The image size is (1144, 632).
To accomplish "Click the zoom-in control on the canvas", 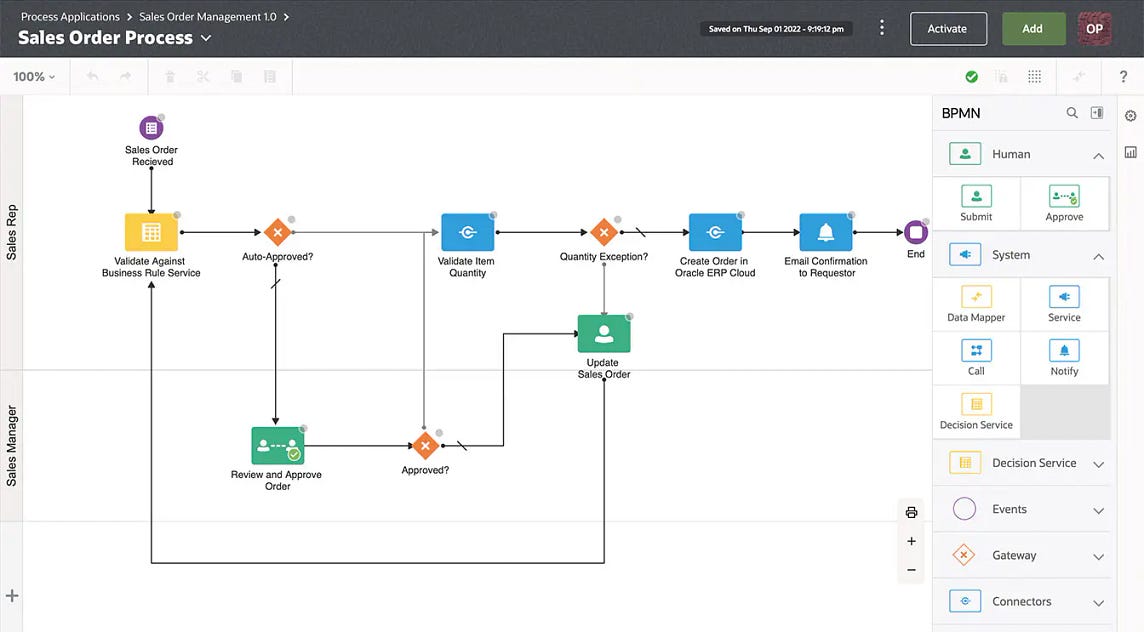I will [x=911, y=540].
